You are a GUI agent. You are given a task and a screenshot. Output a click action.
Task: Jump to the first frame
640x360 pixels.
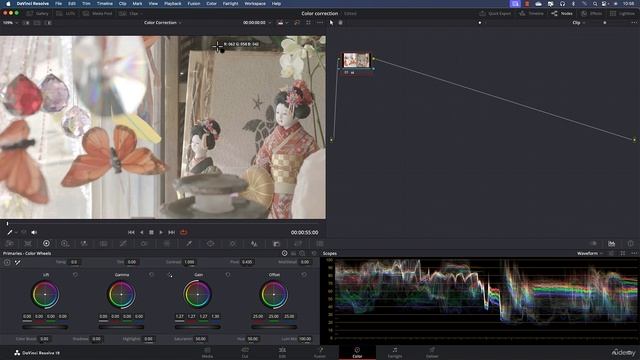coord(131,232)
